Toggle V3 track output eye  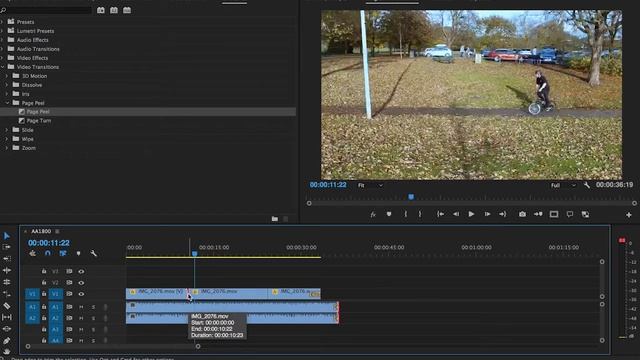[81, 271]
